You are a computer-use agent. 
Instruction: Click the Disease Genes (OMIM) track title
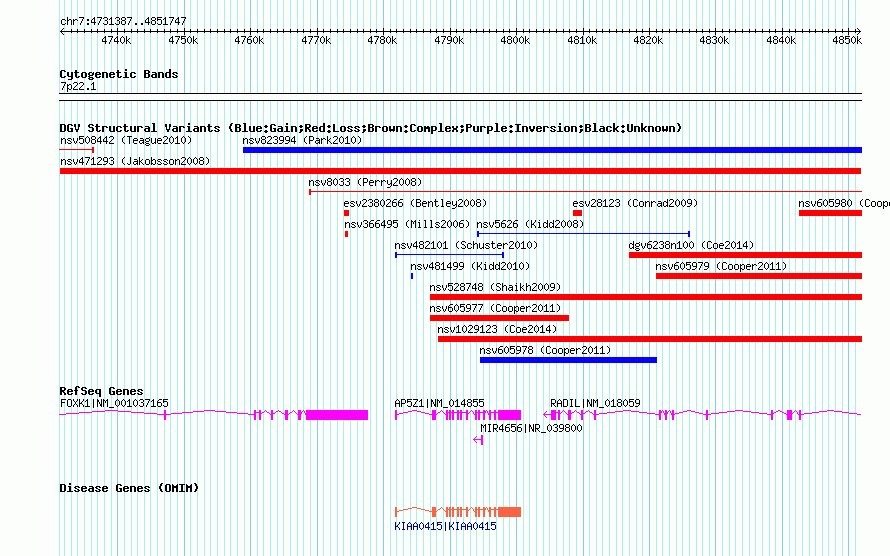pyautogui.click(x=129, y=488)
